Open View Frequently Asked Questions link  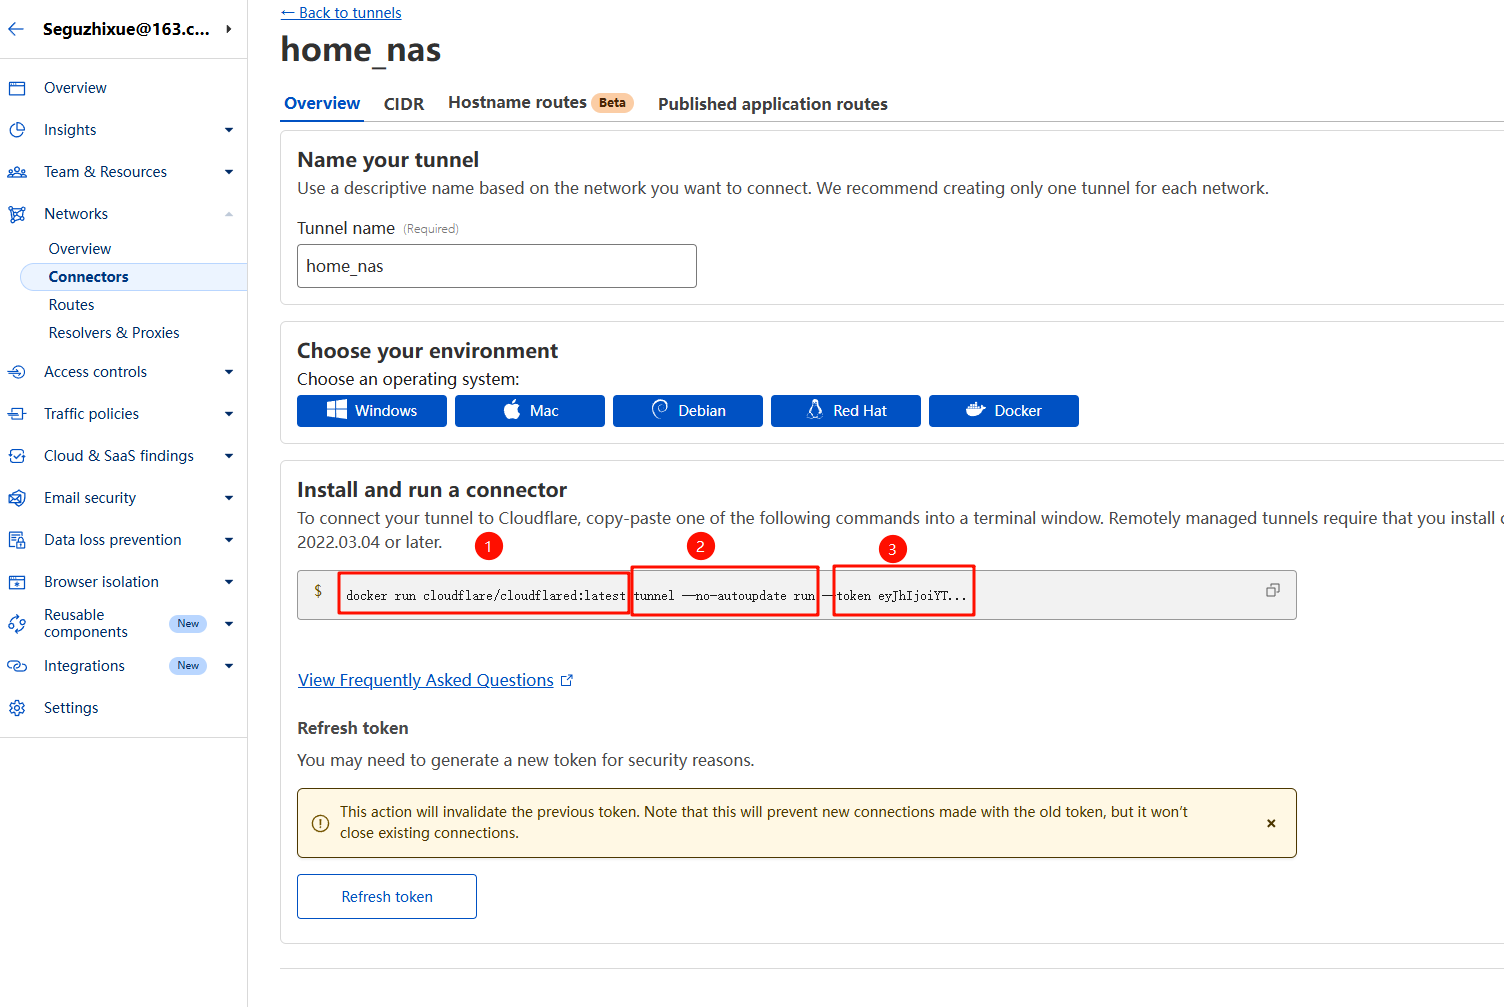pos(426,680)
